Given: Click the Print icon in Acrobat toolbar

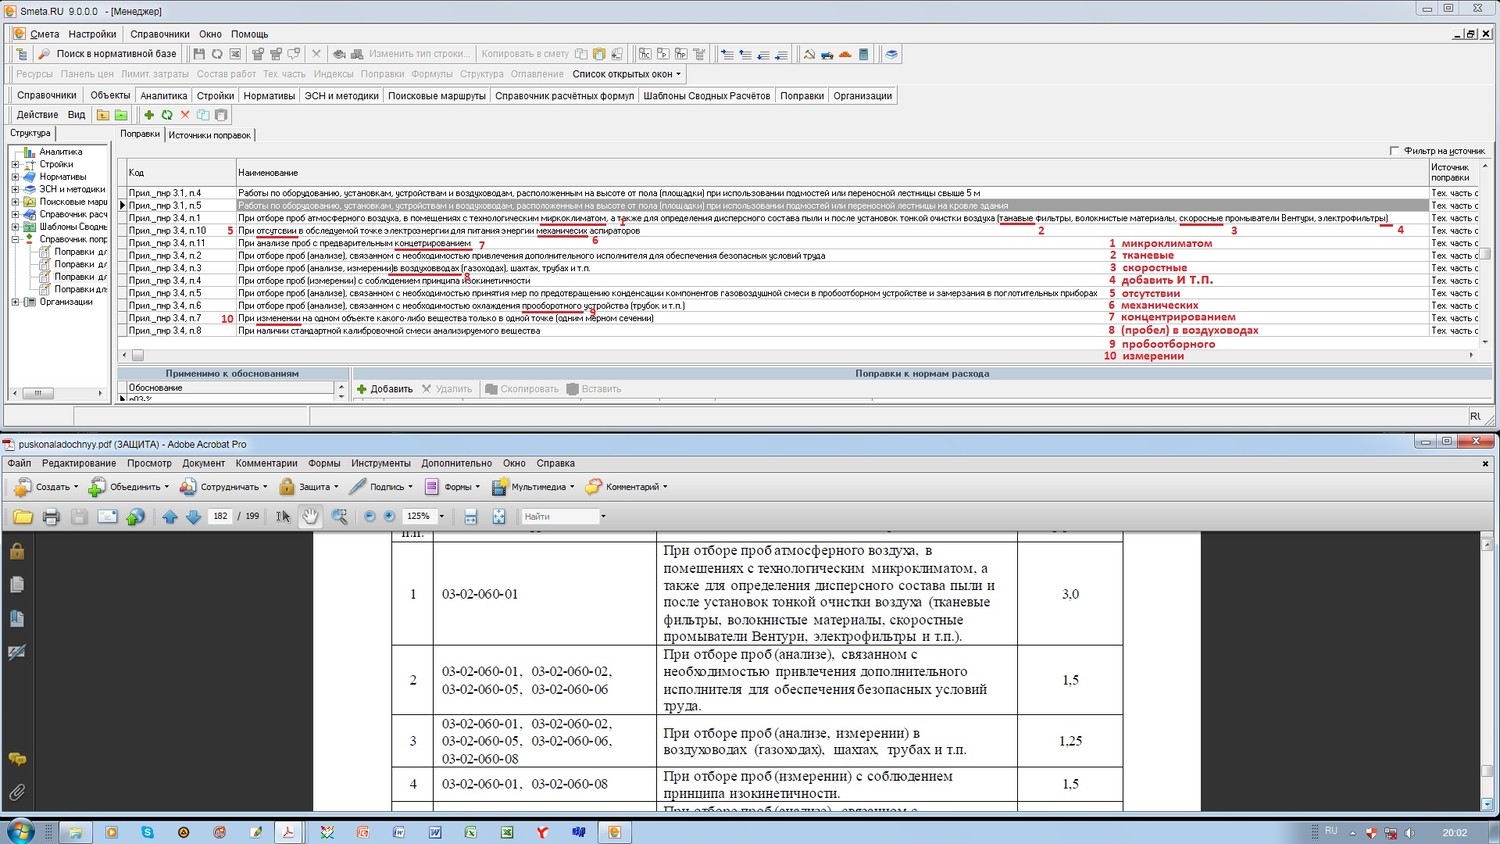Looking at the screenshot, I should click(x=51, y=516).
